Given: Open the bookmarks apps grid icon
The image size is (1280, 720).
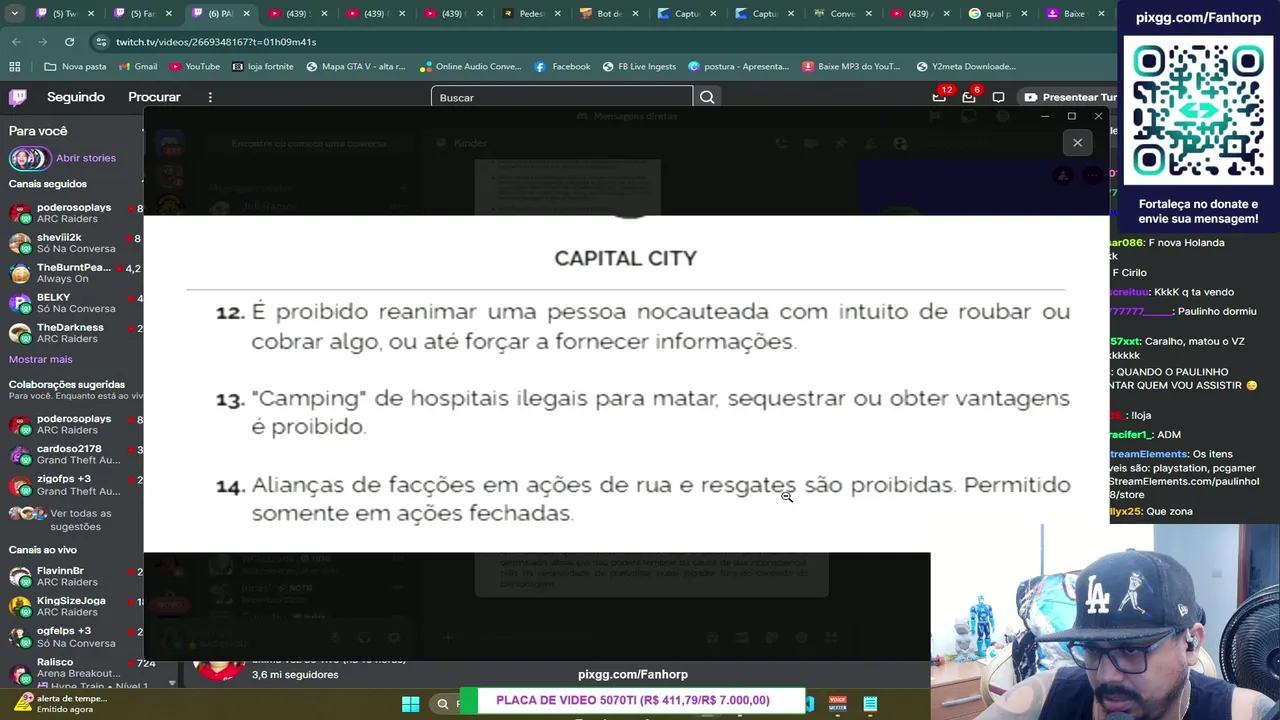Looking at the screenshot, I should (14, 67).
